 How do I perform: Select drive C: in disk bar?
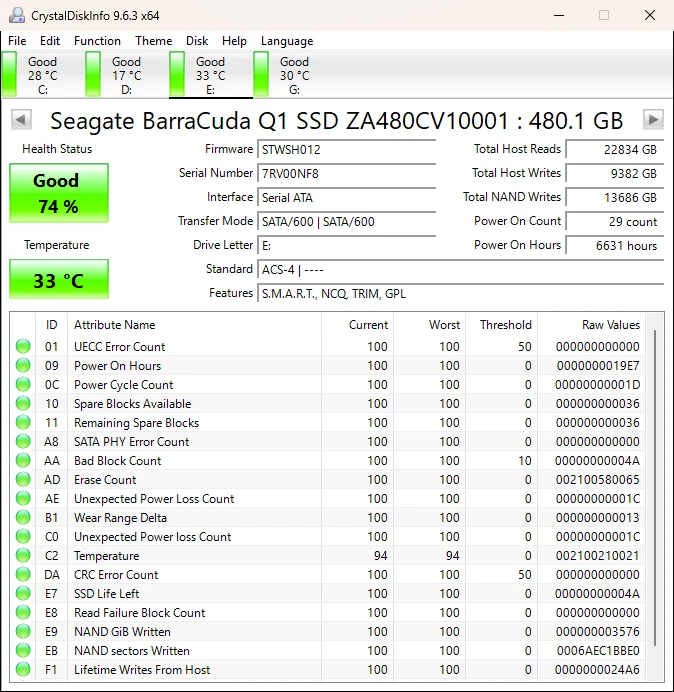(43, 75)
